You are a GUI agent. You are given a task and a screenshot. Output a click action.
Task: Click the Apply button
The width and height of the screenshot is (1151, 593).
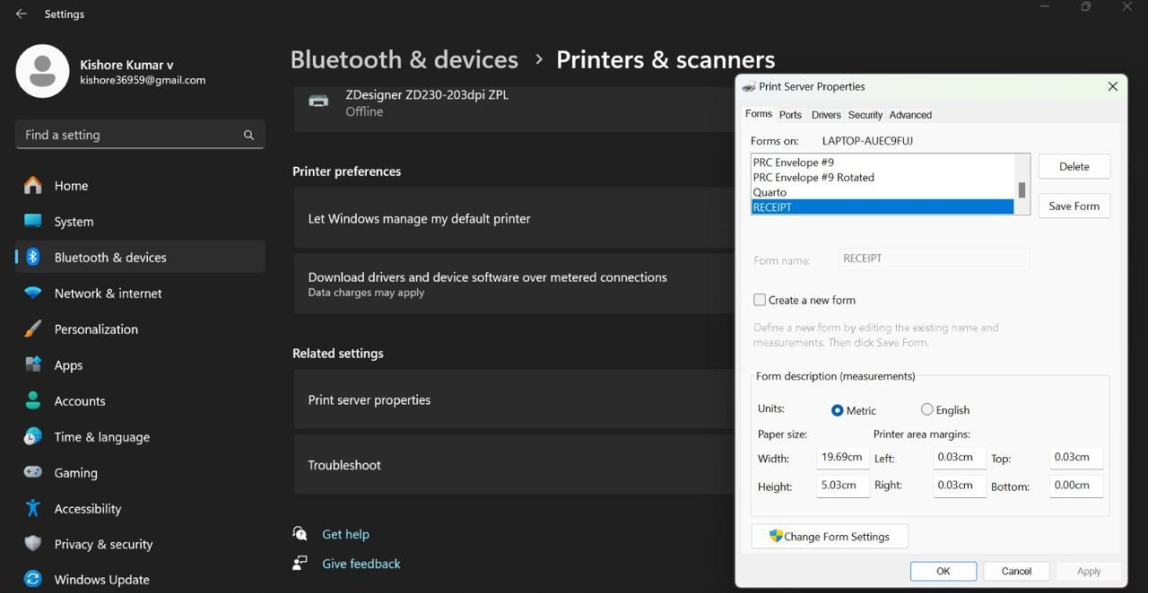point(1089,571)
